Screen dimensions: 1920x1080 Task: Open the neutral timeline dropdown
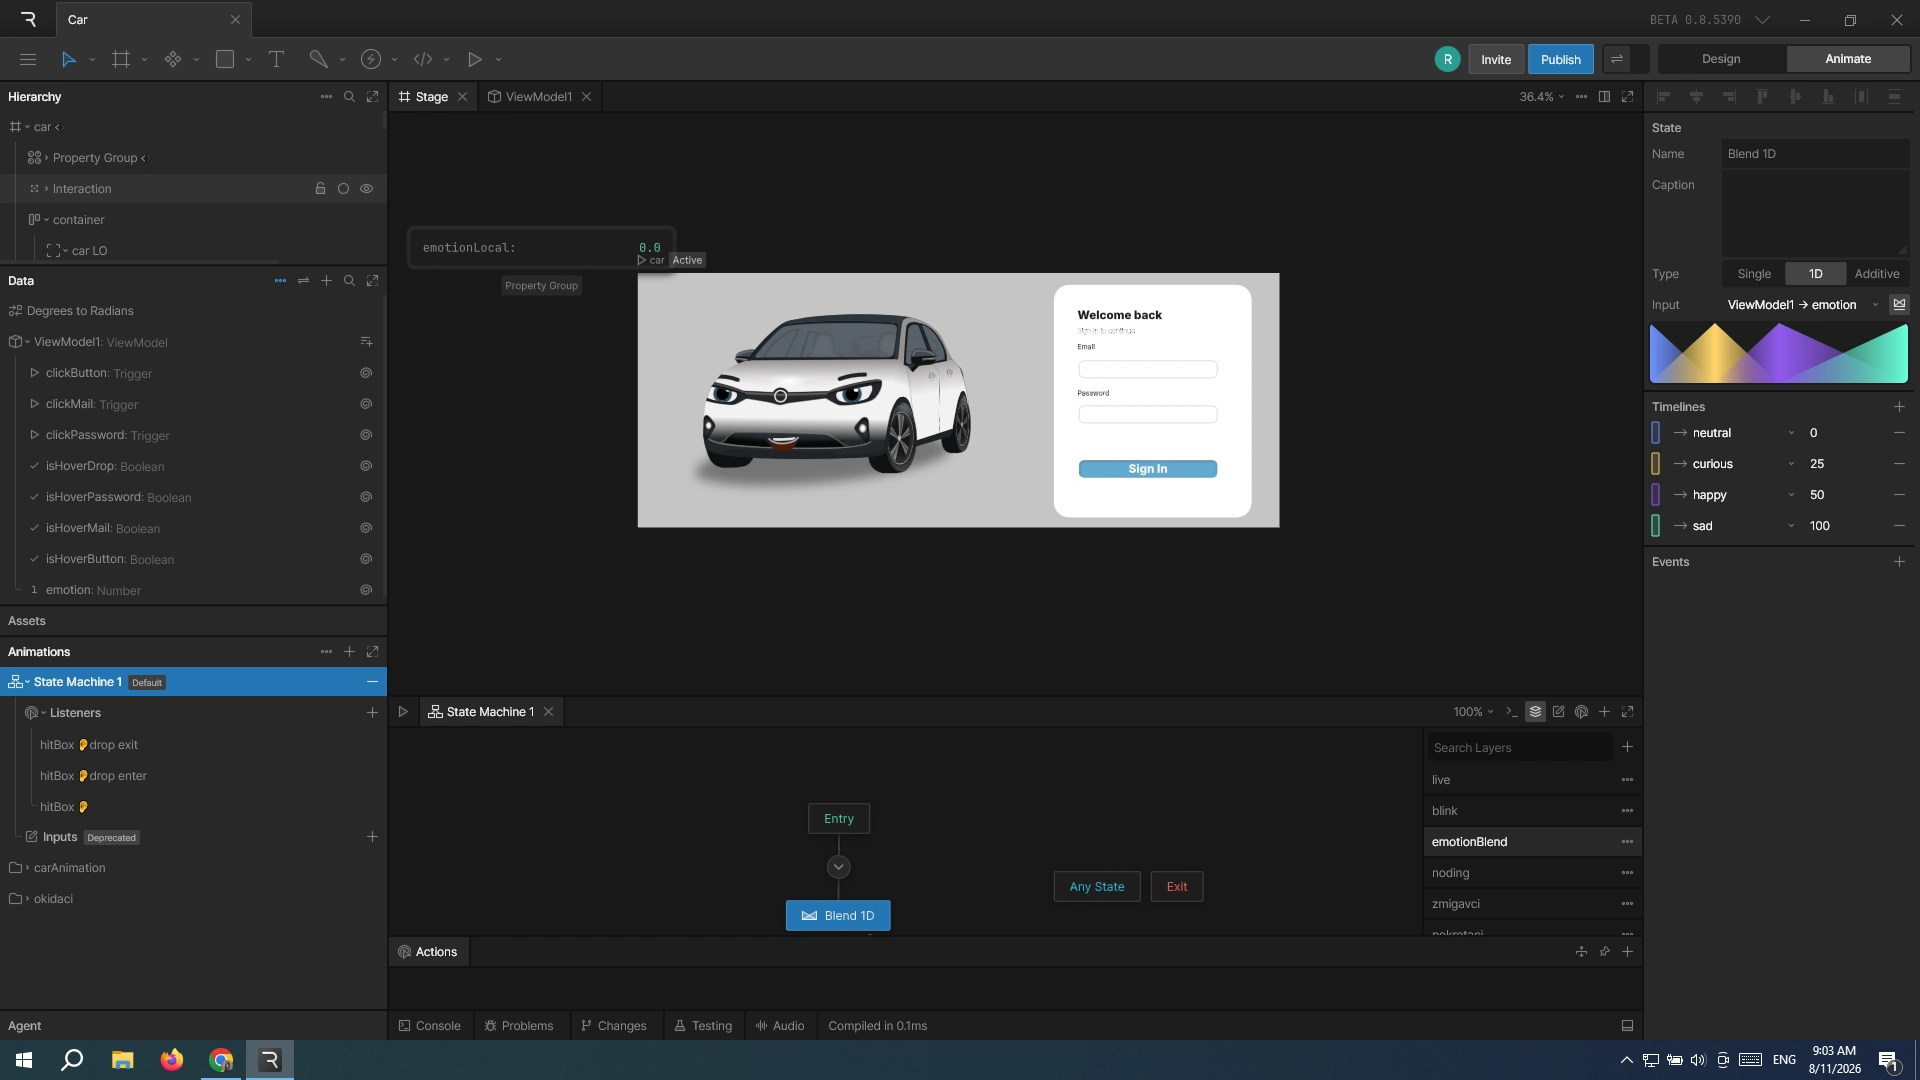point(1790,433)
